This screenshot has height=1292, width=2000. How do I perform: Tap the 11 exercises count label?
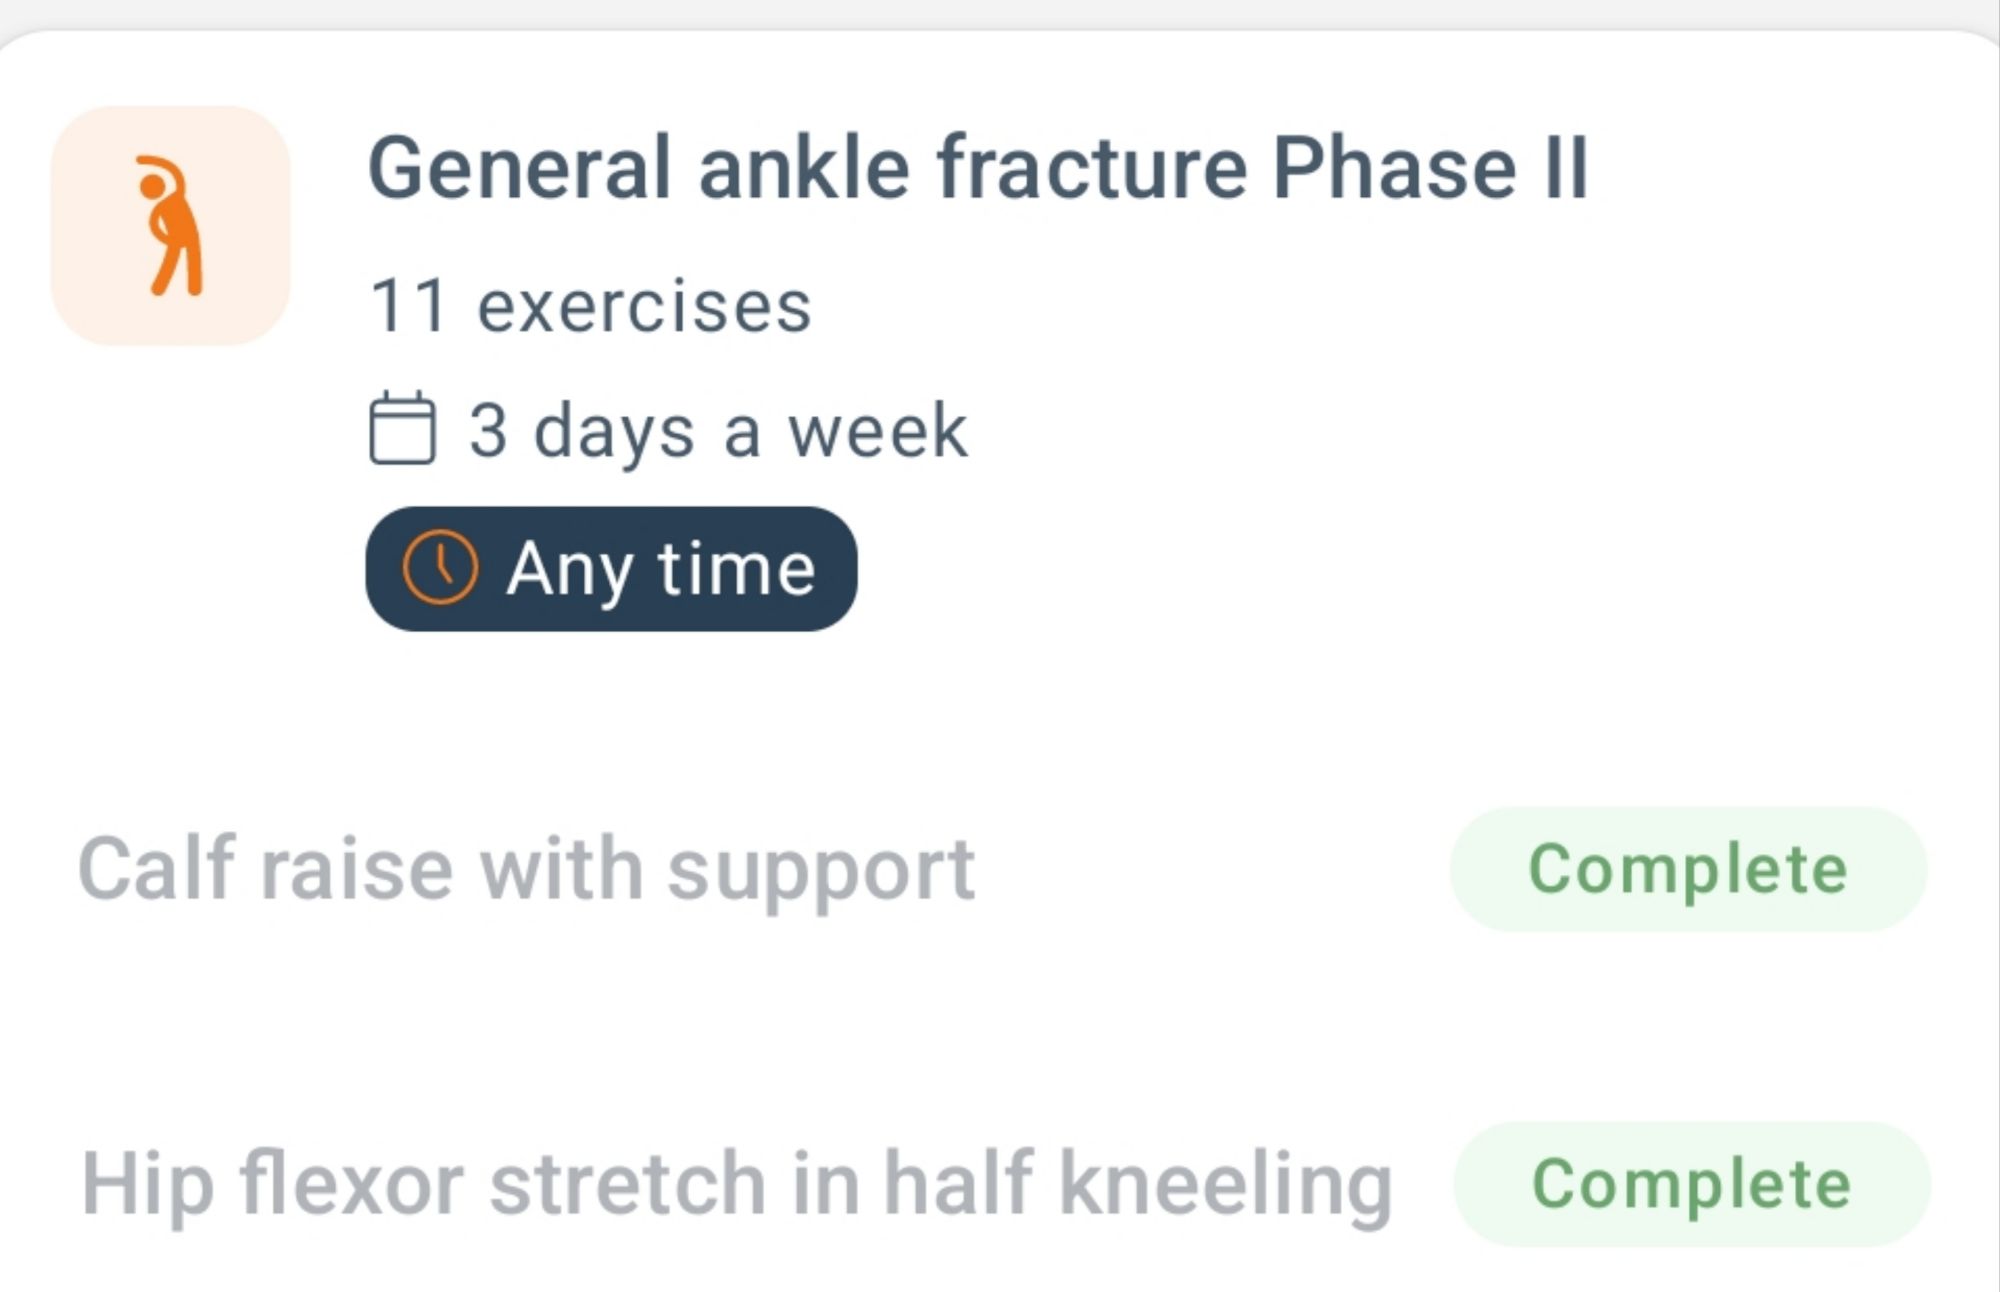pyautogui.click(x=590, y=306)
